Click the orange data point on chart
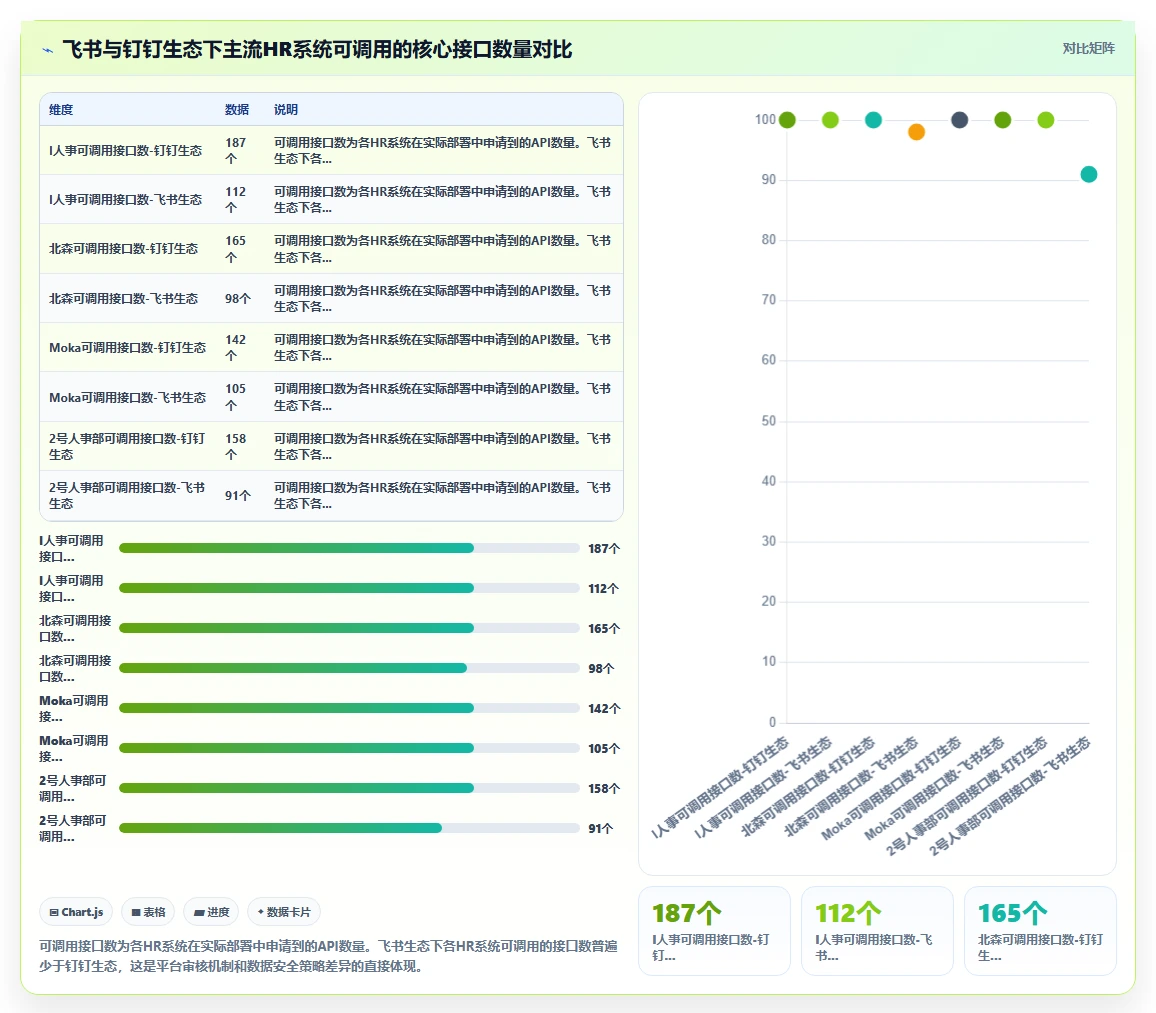This screenshot has width=1156, height=1013. tap(916, 132)
